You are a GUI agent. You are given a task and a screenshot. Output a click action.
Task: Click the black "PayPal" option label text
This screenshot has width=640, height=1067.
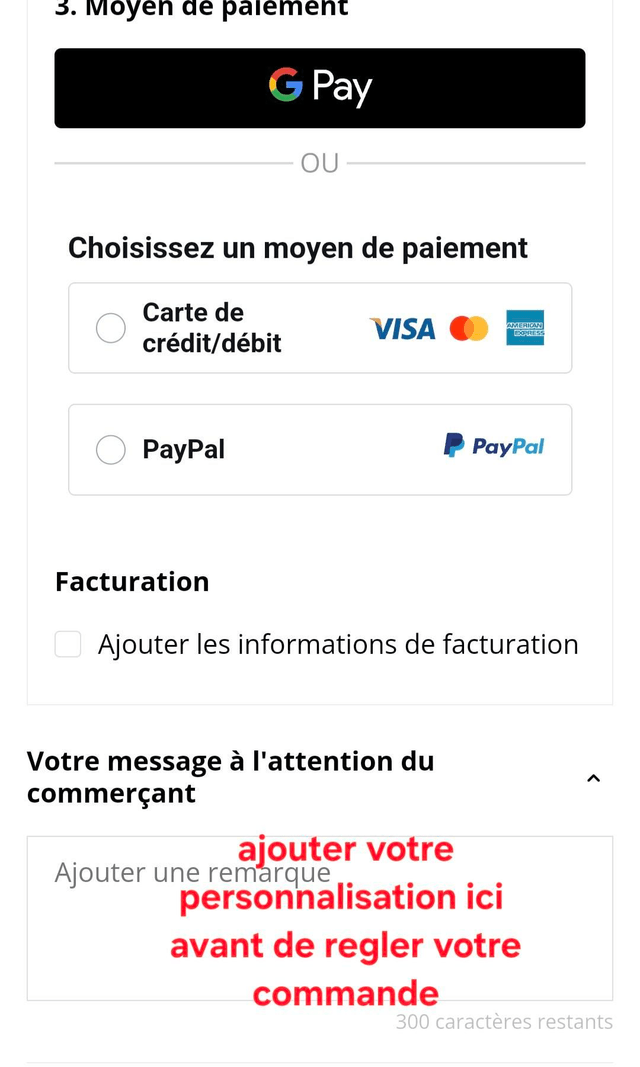(183, 450)
